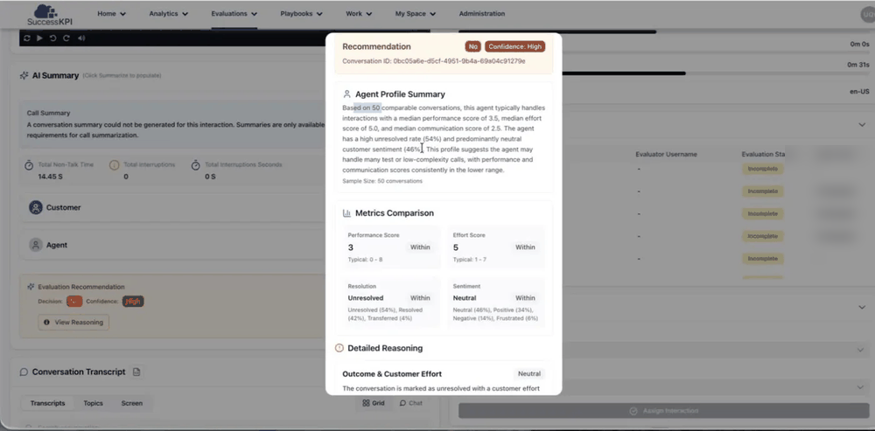Switch to the Screen tab
The height and width of the screenshot is (431, 875).
tap(132, 403)
